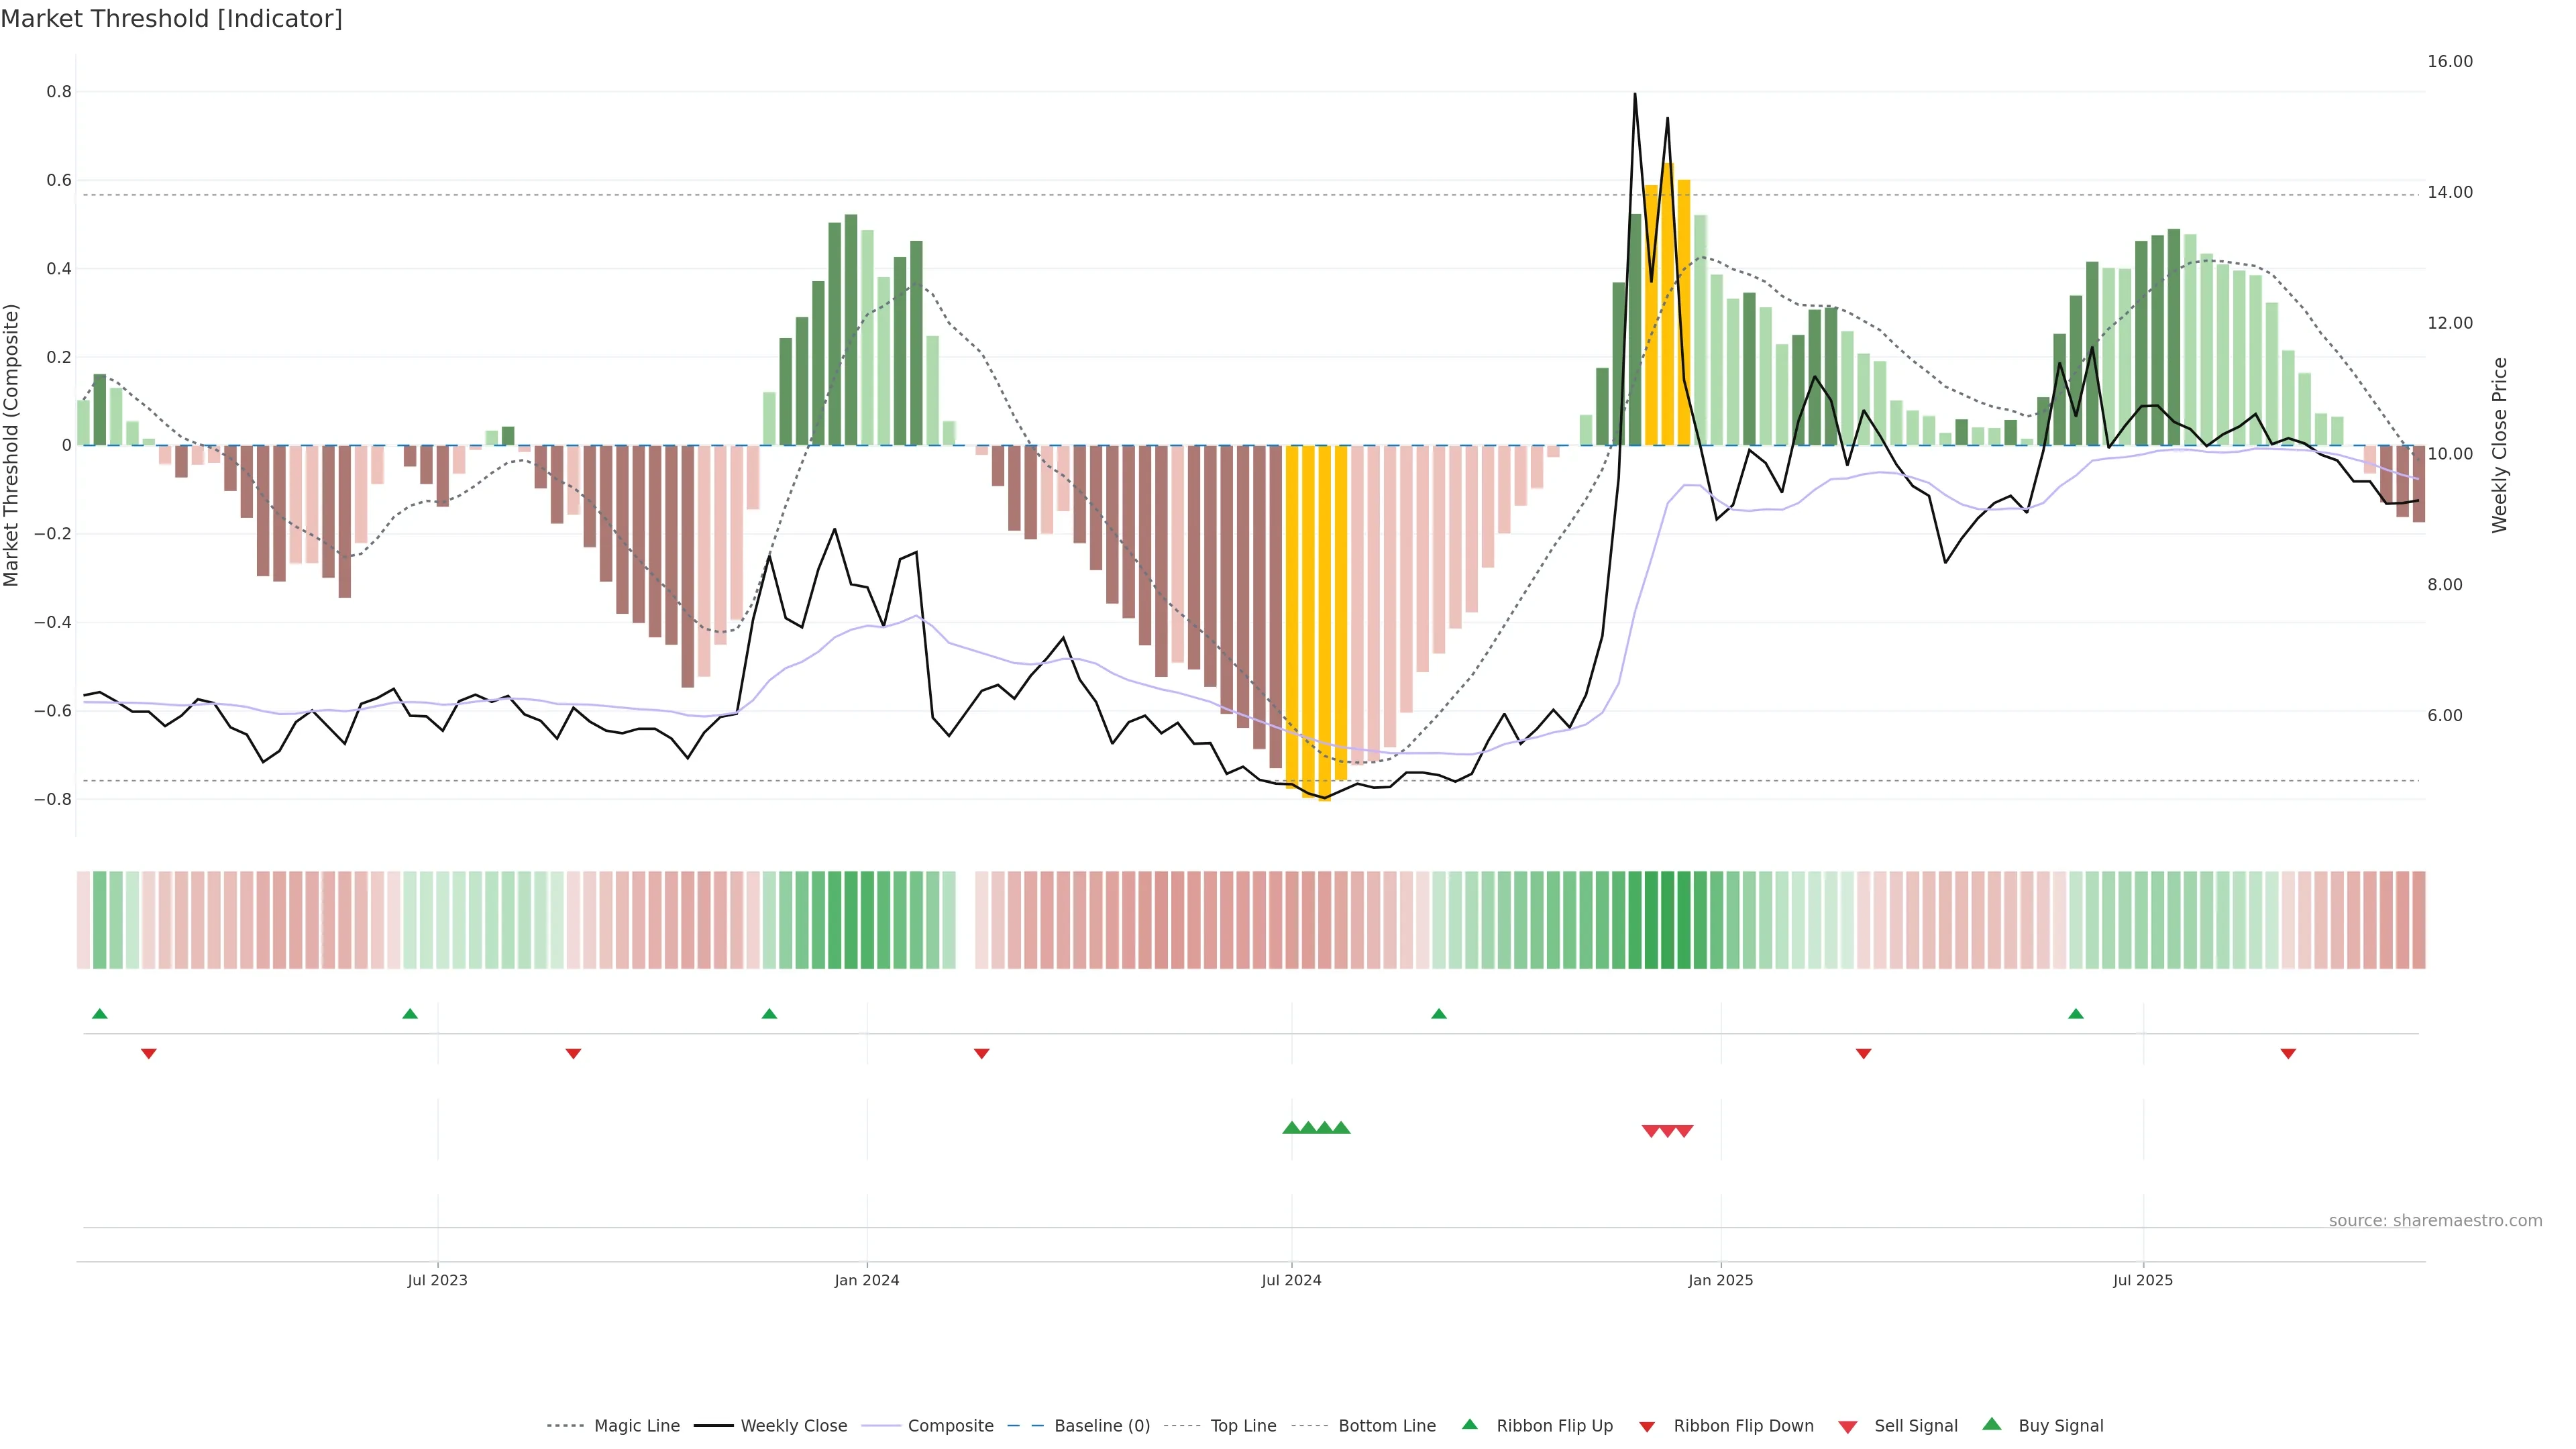
Task: Click the leftmost green ribbon flip up marker
Action: (x=99, y=1014)
